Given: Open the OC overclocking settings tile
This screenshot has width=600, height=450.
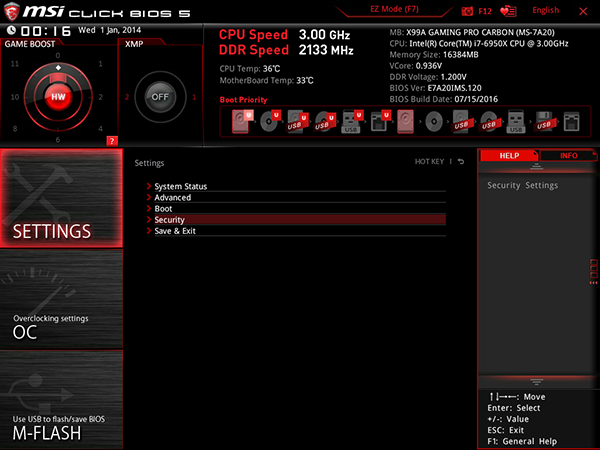Looking at the screenshot, I should coord(61,299).
